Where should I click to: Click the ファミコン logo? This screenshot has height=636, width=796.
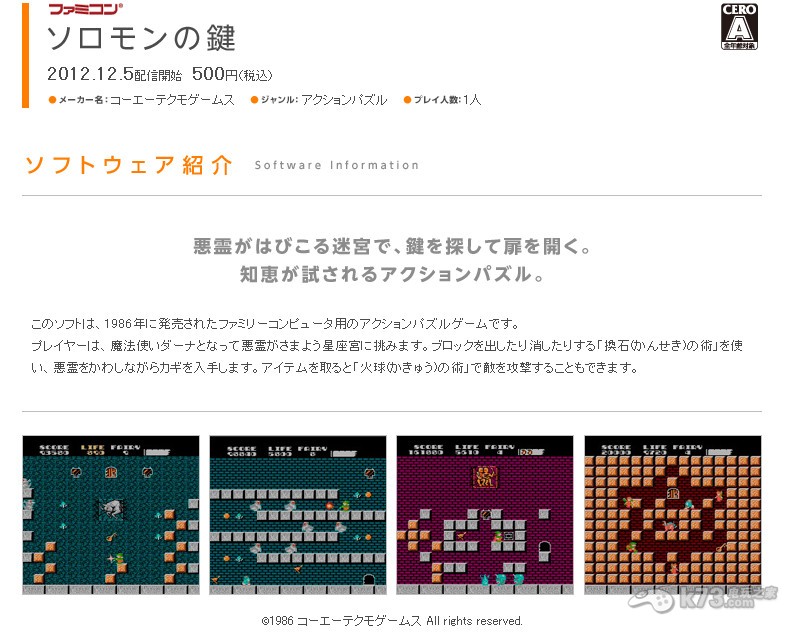[86, 9]
